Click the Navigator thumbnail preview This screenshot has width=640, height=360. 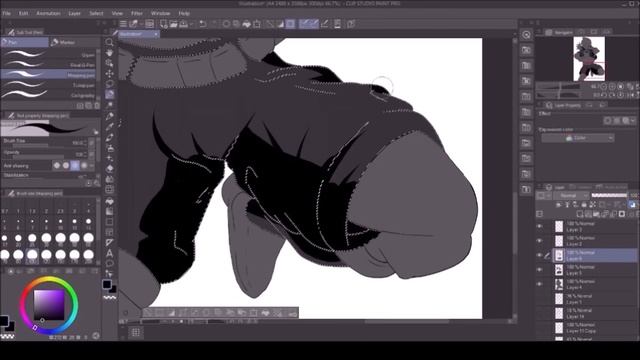[589, 59]
